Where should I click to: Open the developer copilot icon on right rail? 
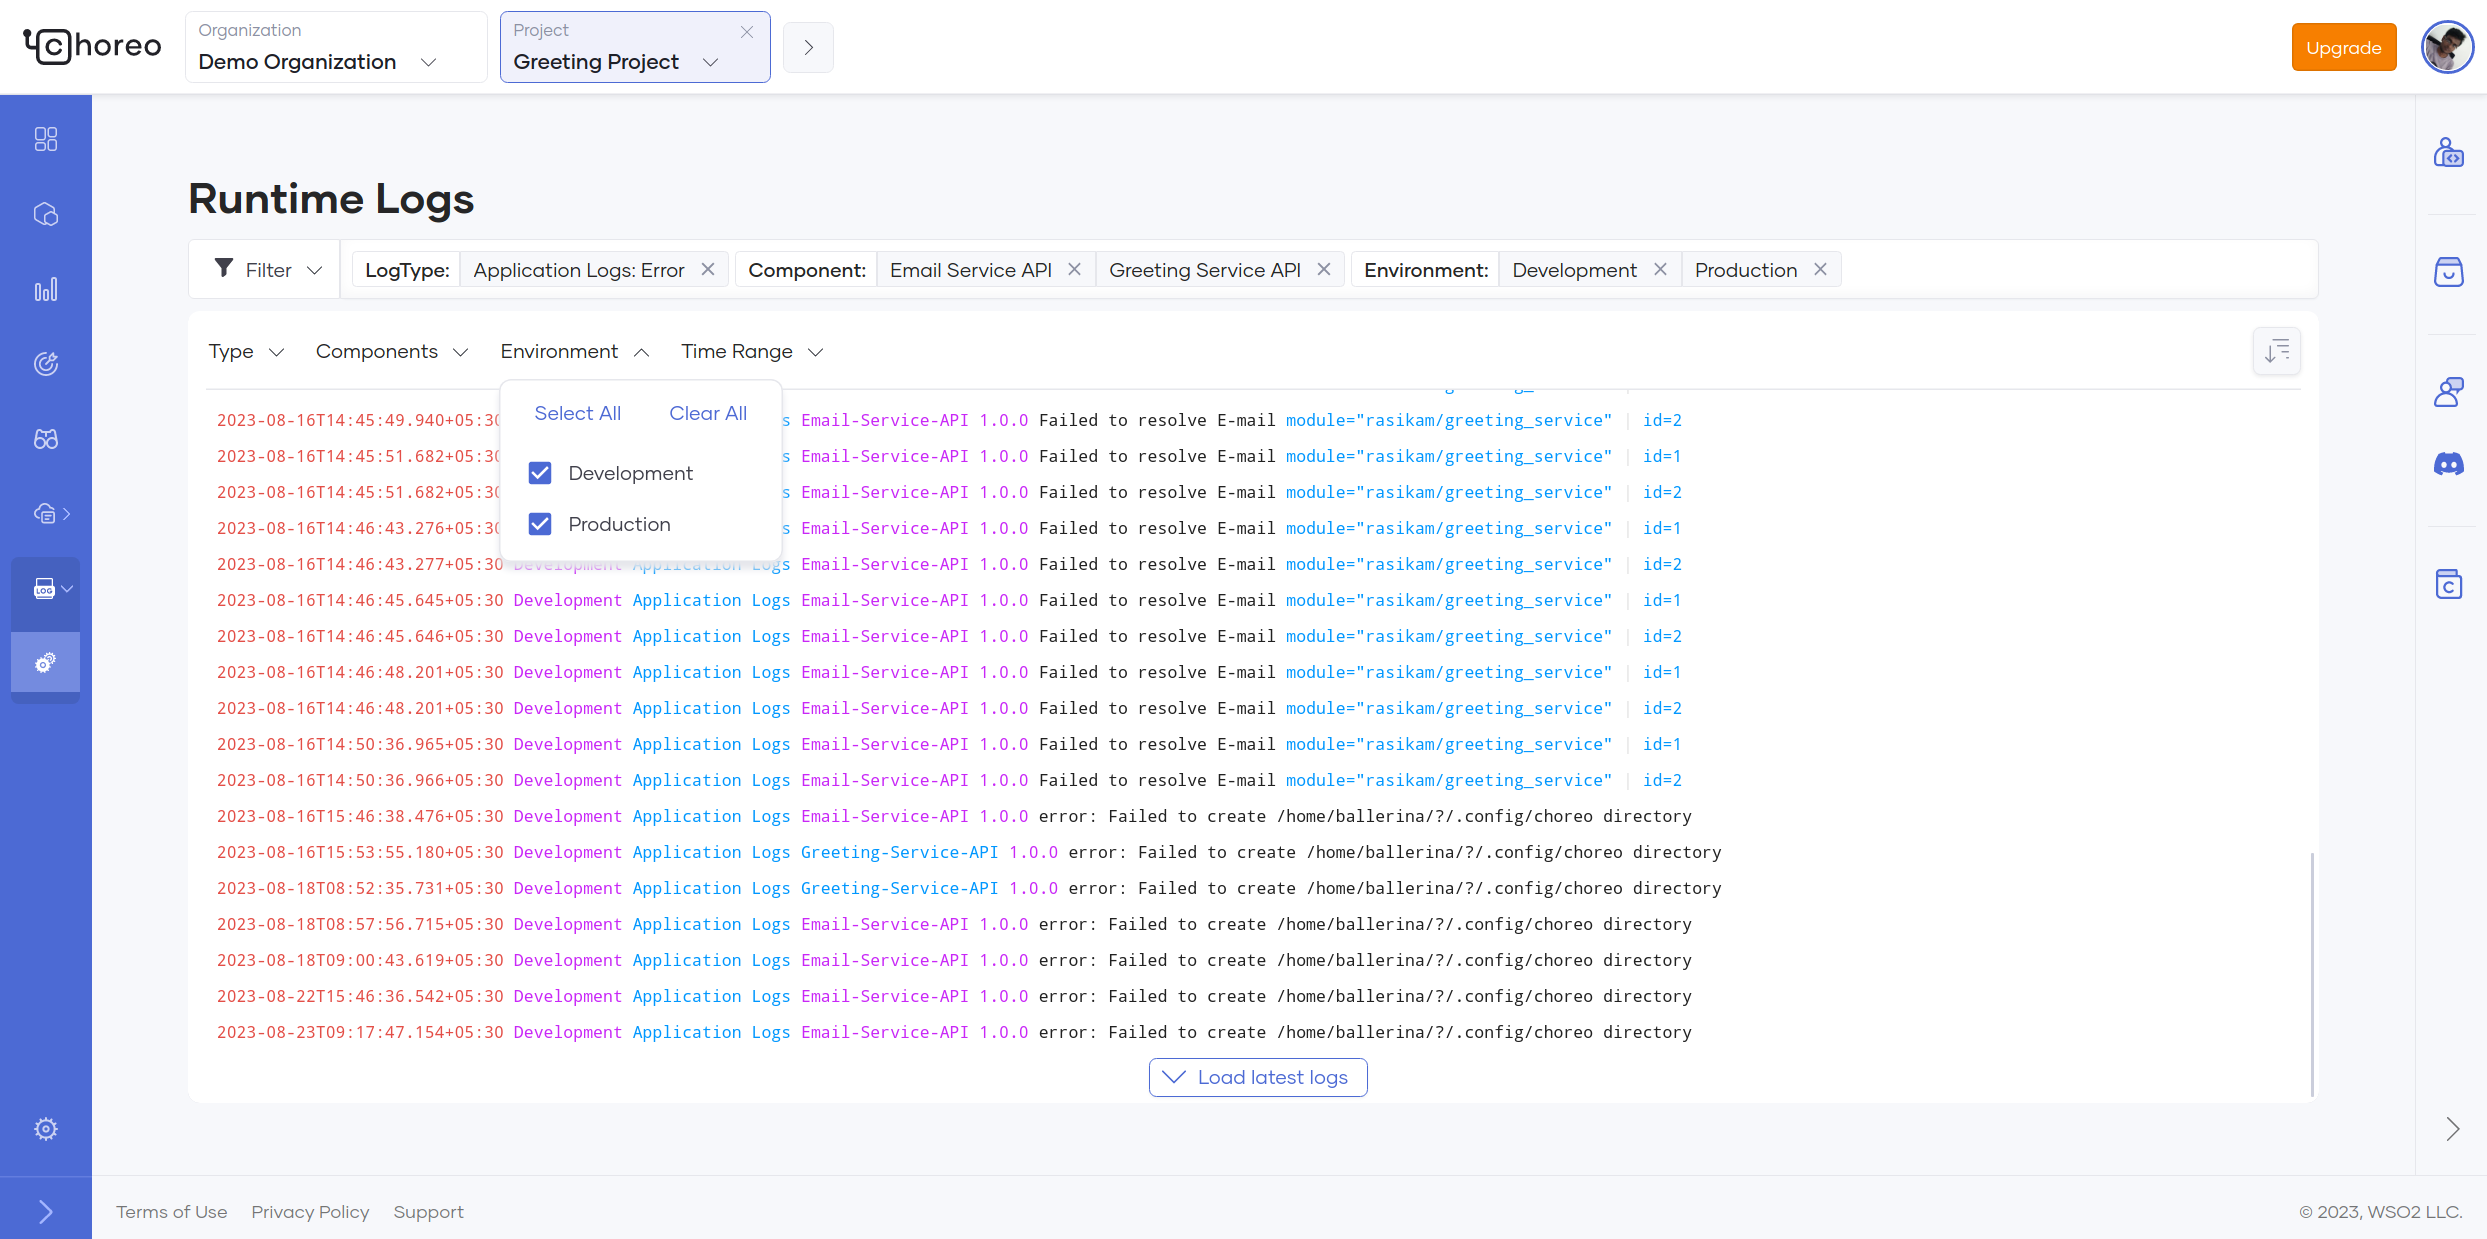coord(2448,153)
